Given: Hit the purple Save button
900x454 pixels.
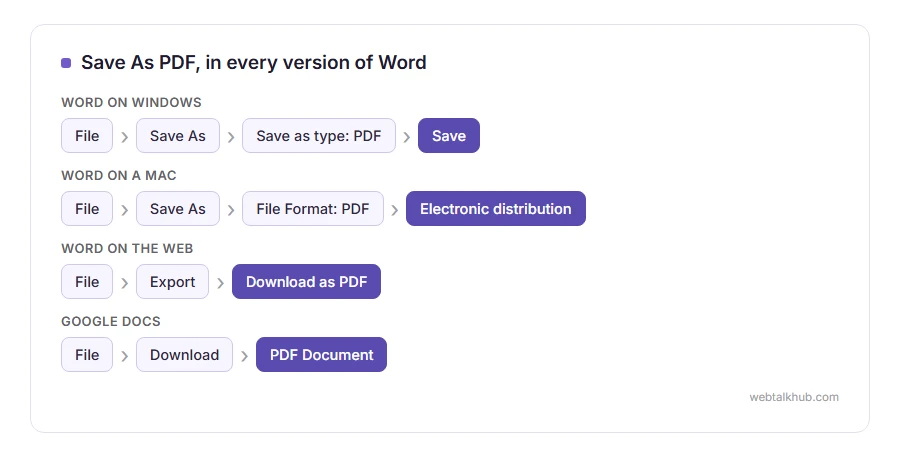Looking at the screenshot, I should click(449, 135).
